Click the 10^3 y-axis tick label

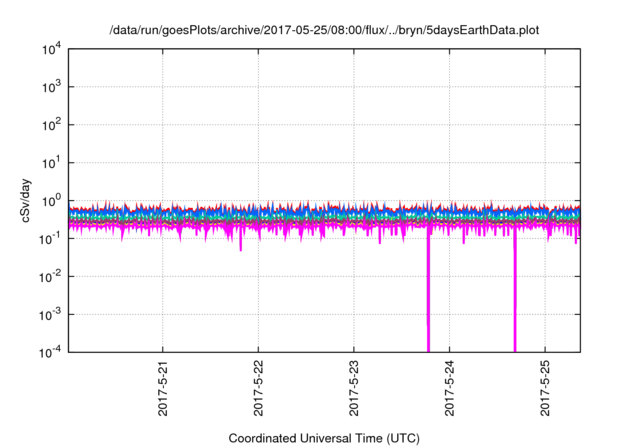(51, 87)
